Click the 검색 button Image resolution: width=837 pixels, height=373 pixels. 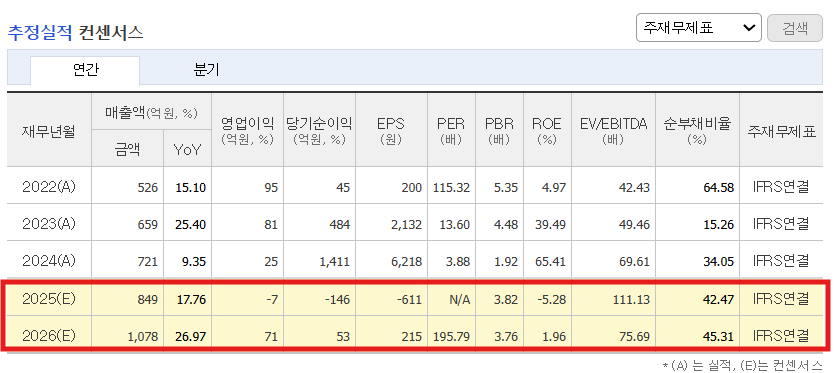(795, 28)
